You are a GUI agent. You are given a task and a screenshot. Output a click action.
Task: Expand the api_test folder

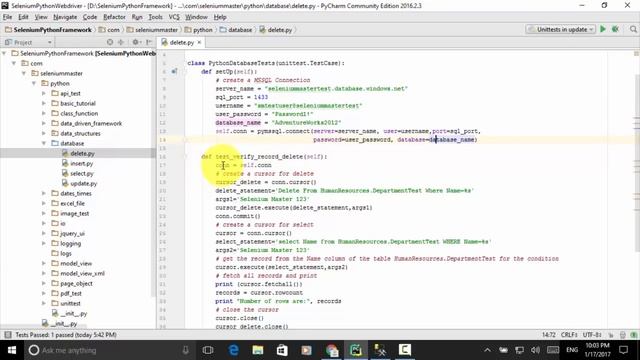[44, 93]
